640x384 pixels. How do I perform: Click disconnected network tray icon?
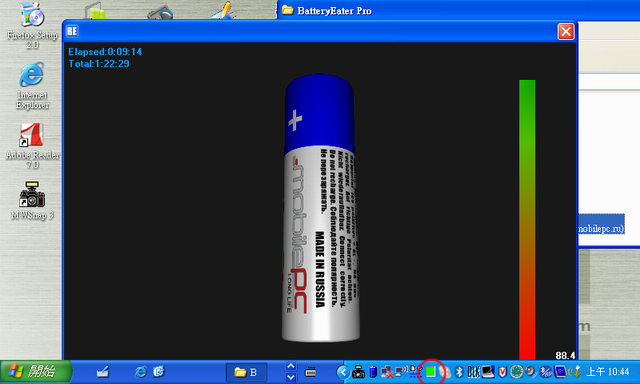click(x=387, y=372)
